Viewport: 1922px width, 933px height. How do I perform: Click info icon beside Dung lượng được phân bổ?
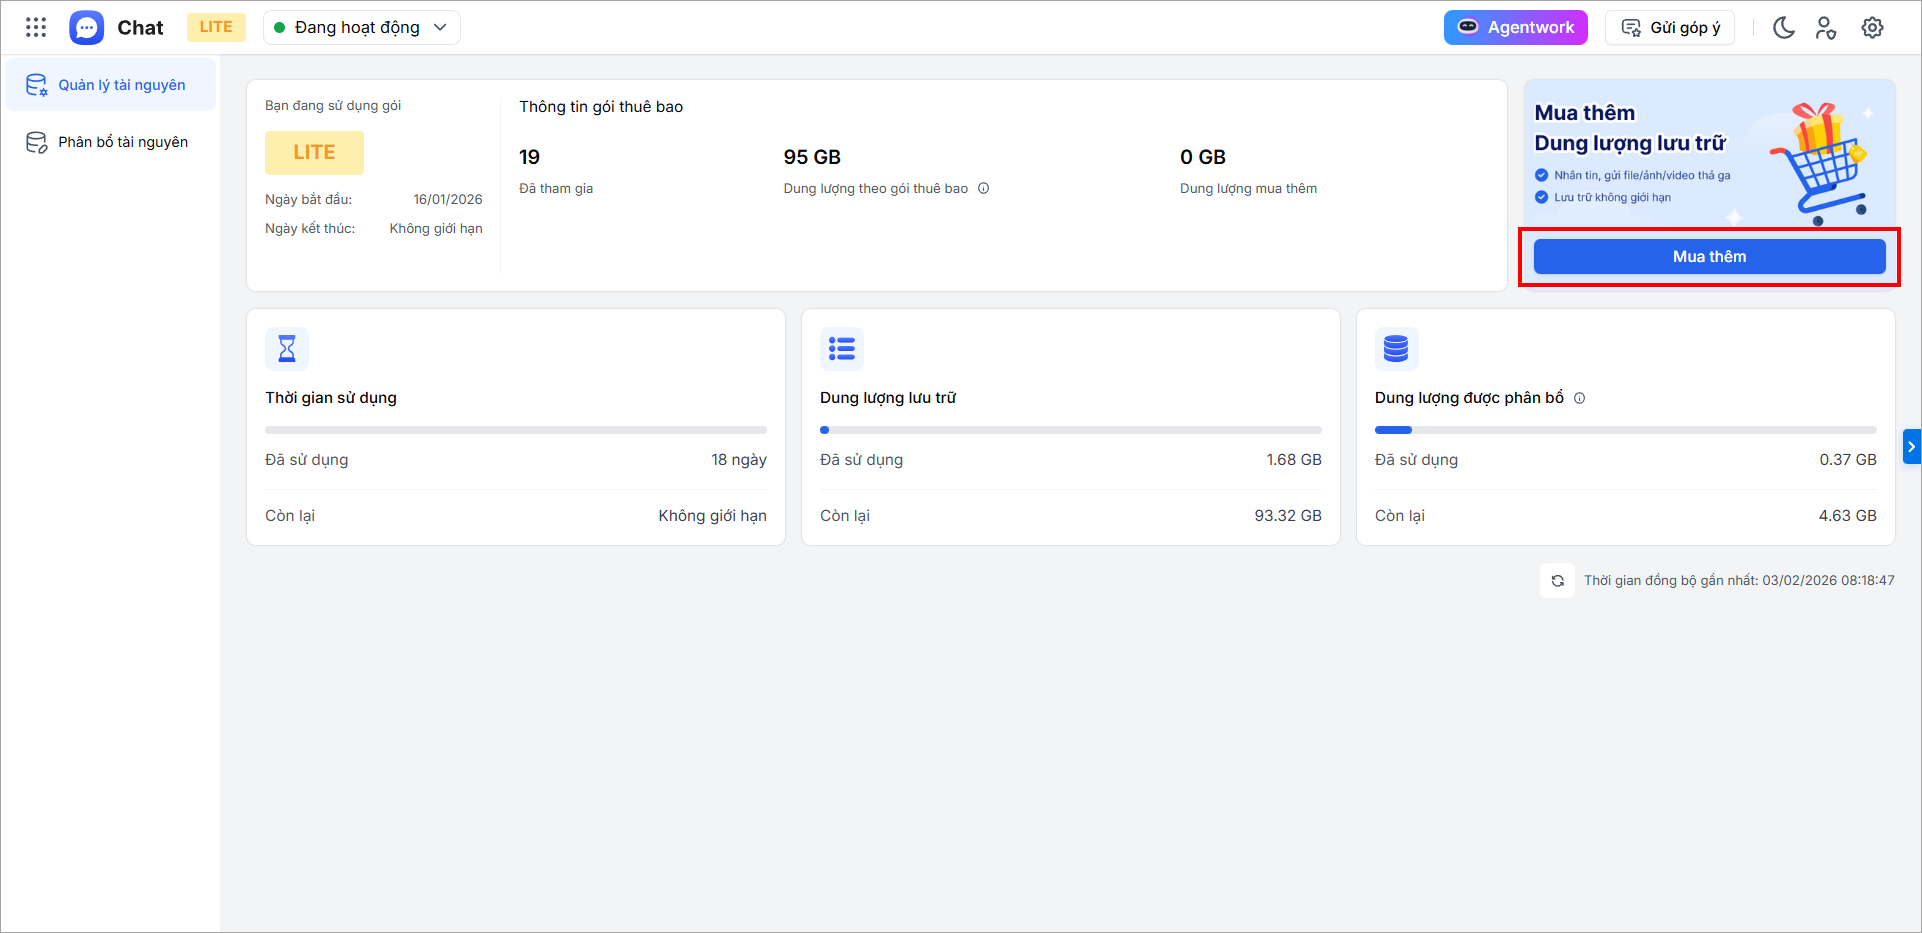(1579, 398)
